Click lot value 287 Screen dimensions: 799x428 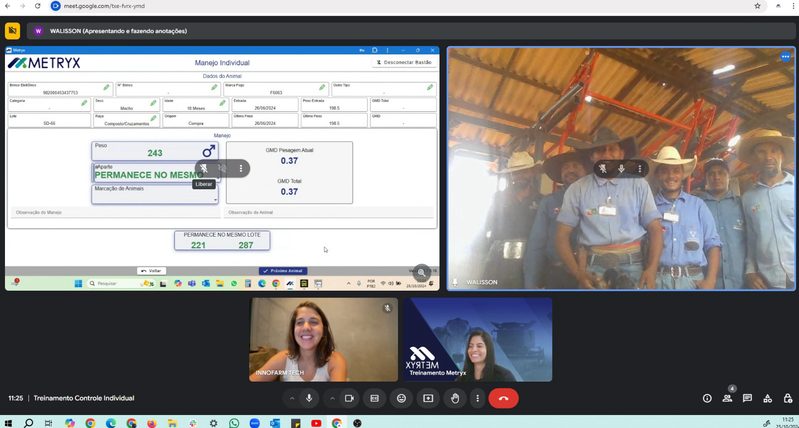(x=246, y=245)
